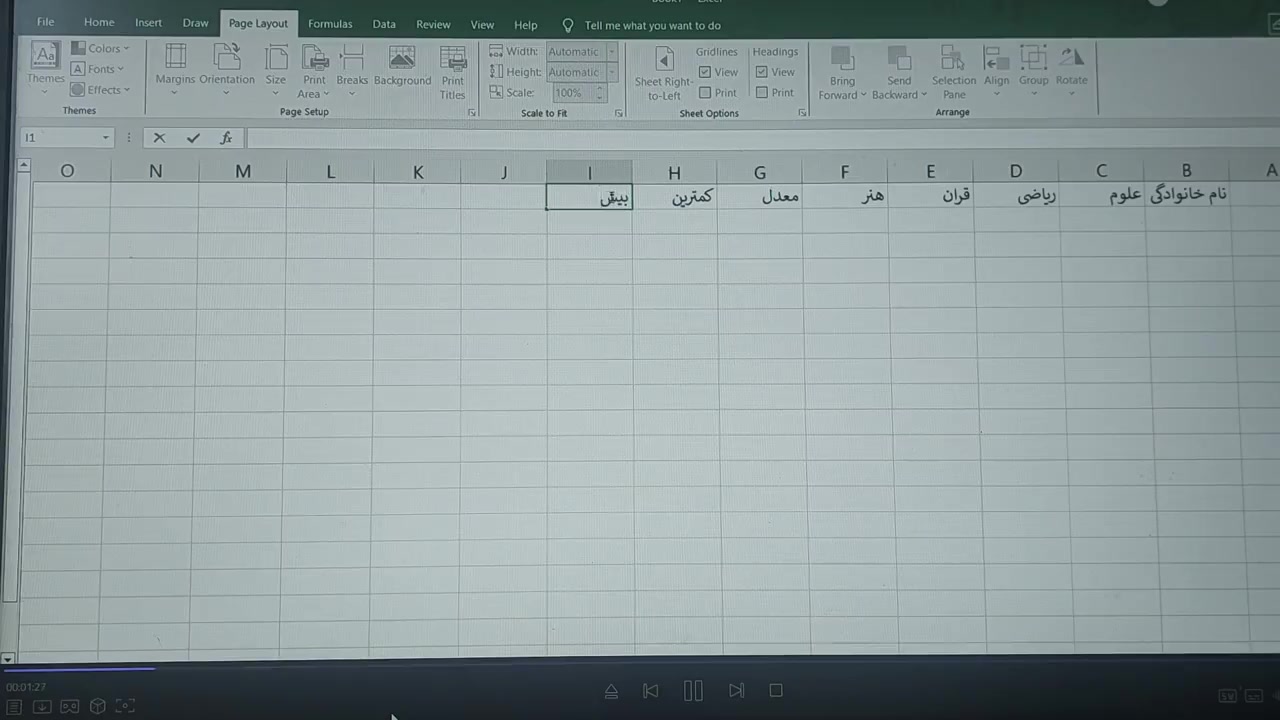This screenshot has height=720, width=1280.
Task: Click the Send Backward icon
Action: 899,59
